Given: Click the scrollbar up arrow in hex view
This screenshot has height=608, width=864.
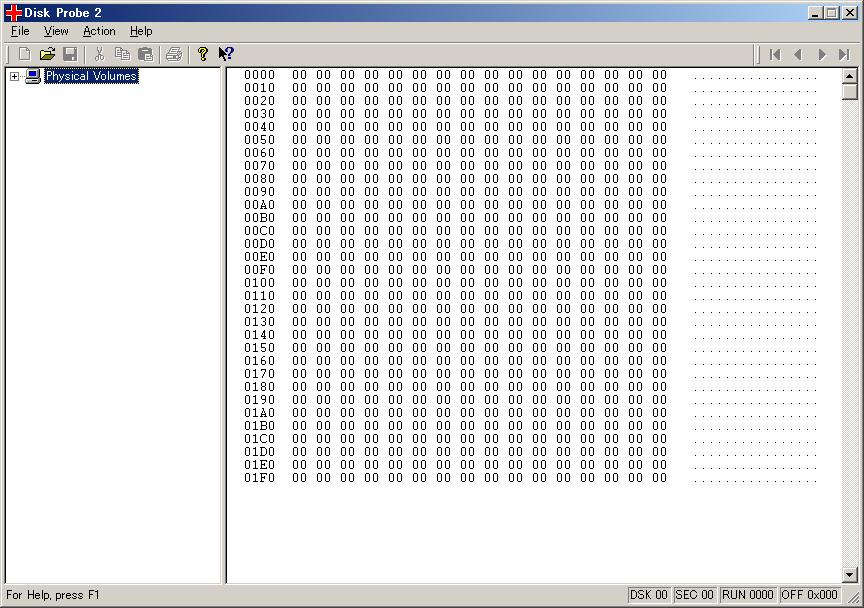Looking at the screenshot, I should tap(850, 76).
